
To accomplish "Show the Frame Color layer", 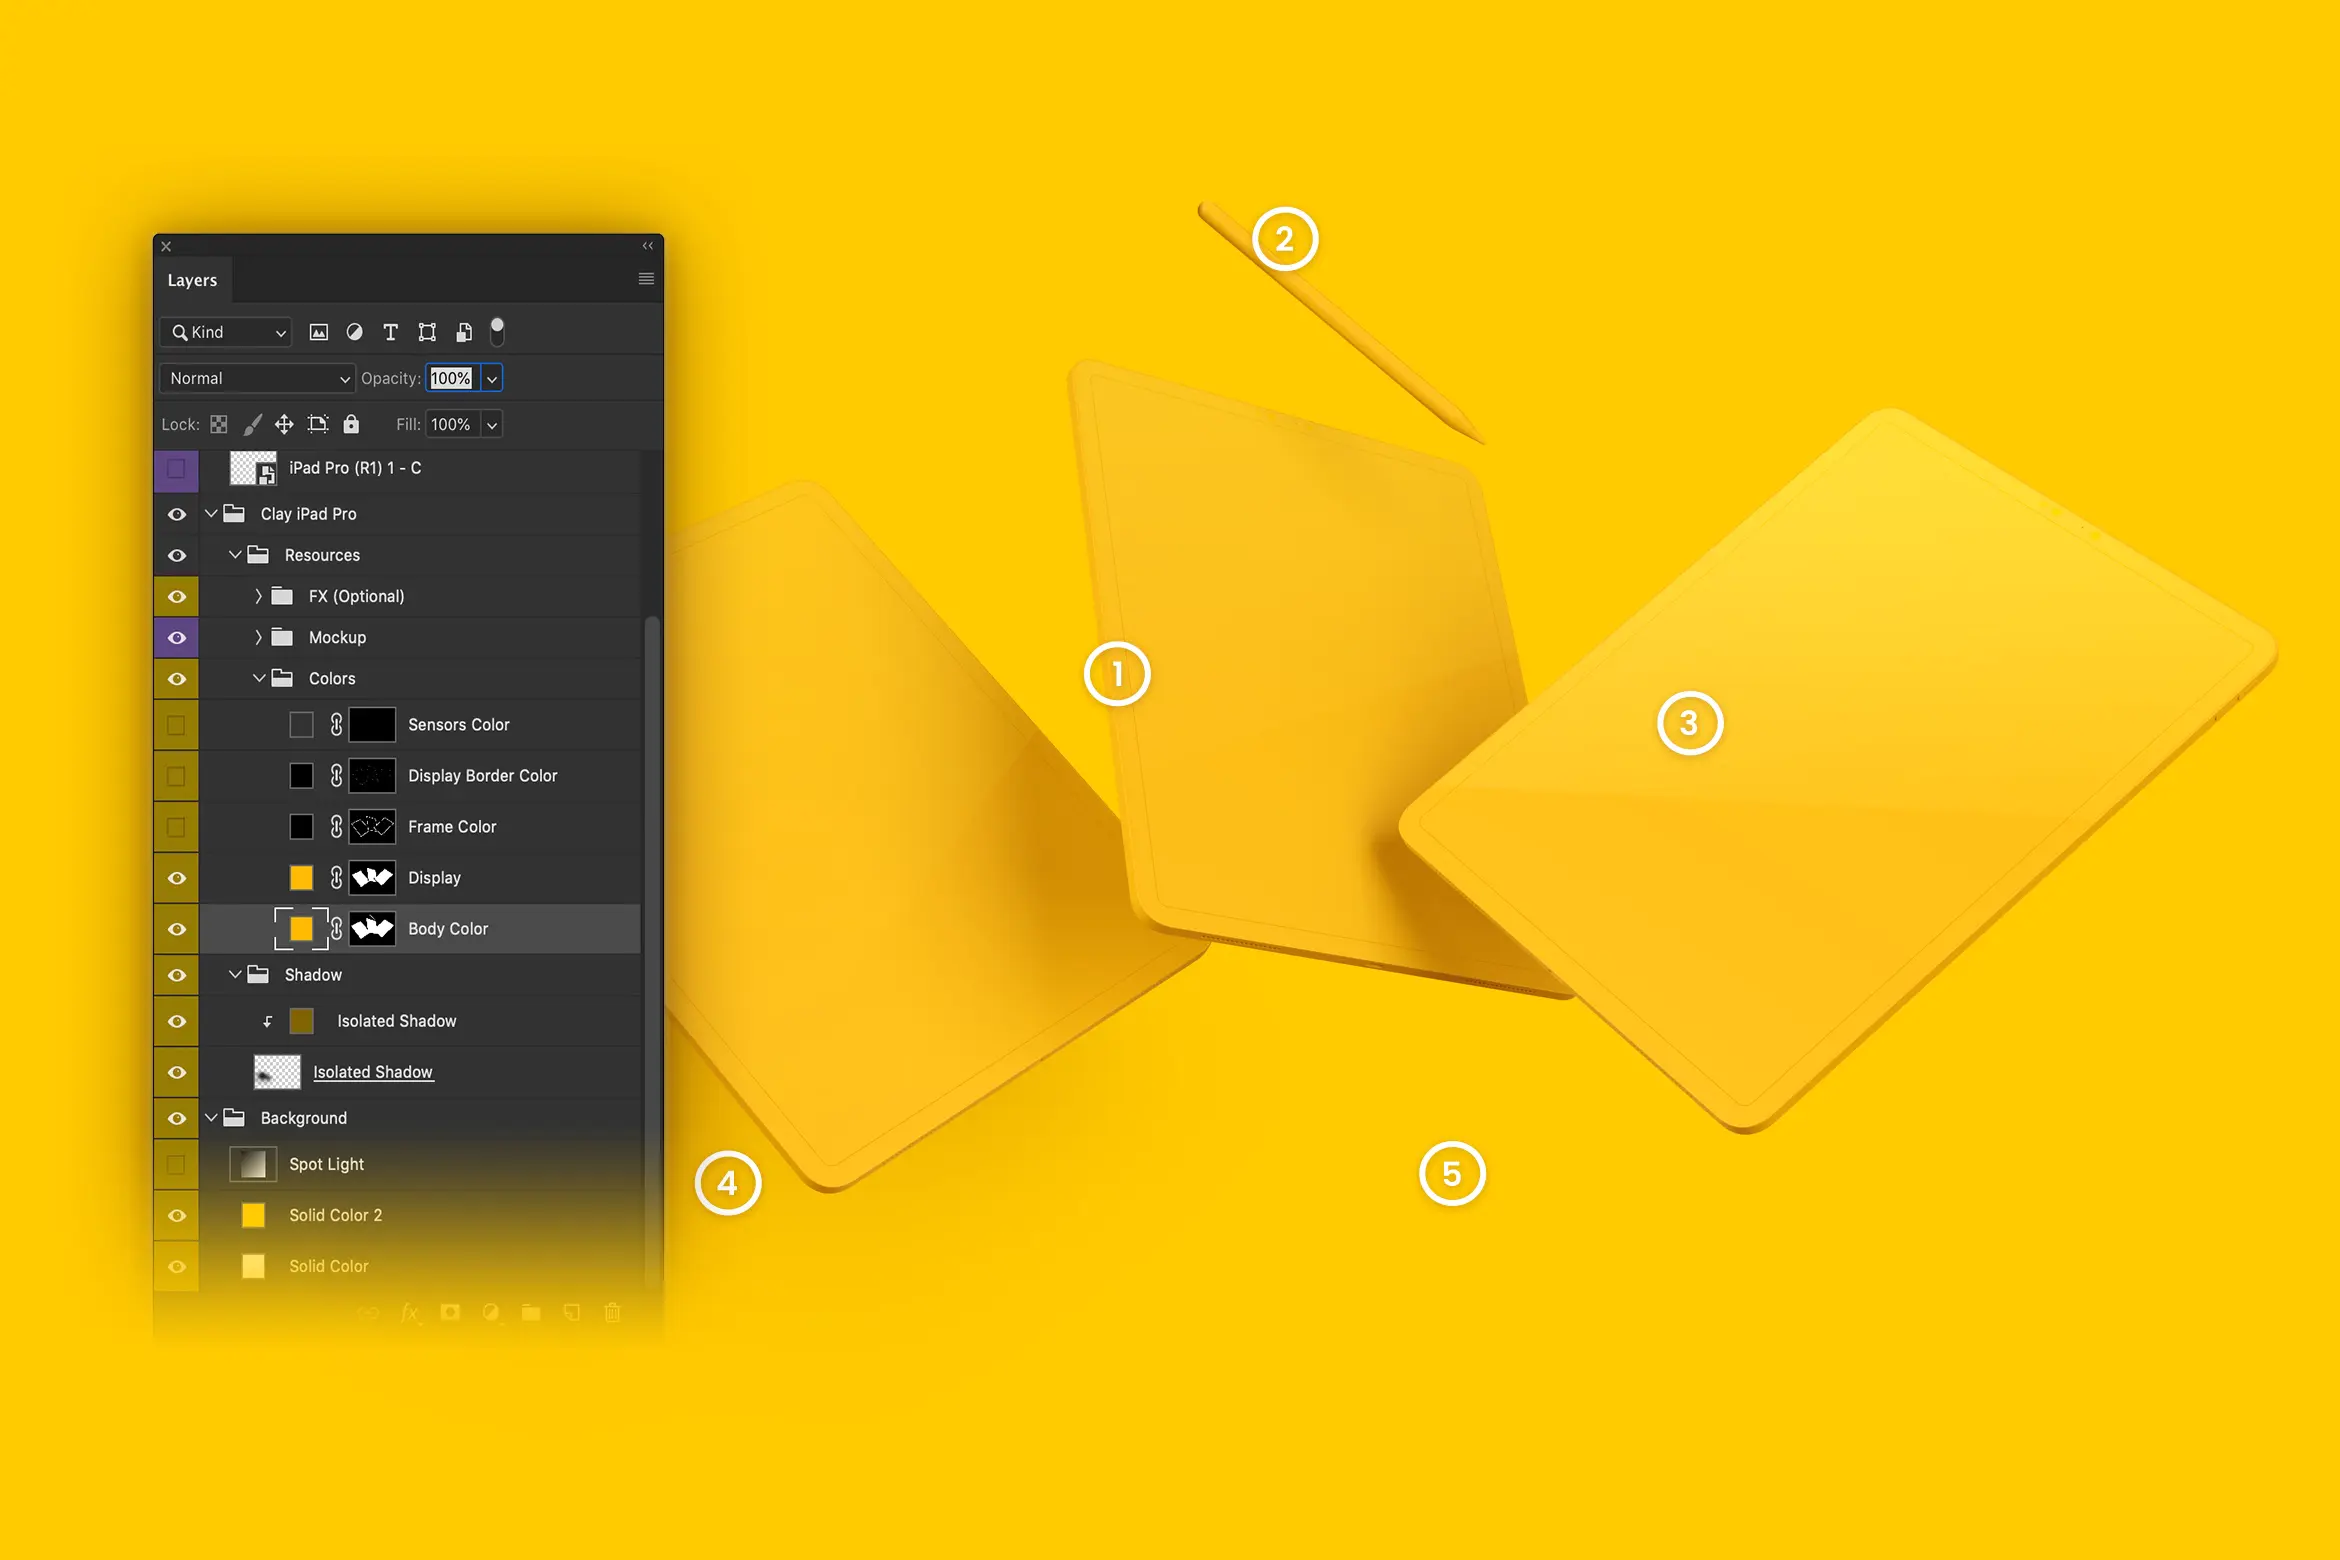I will pos(176,827).
